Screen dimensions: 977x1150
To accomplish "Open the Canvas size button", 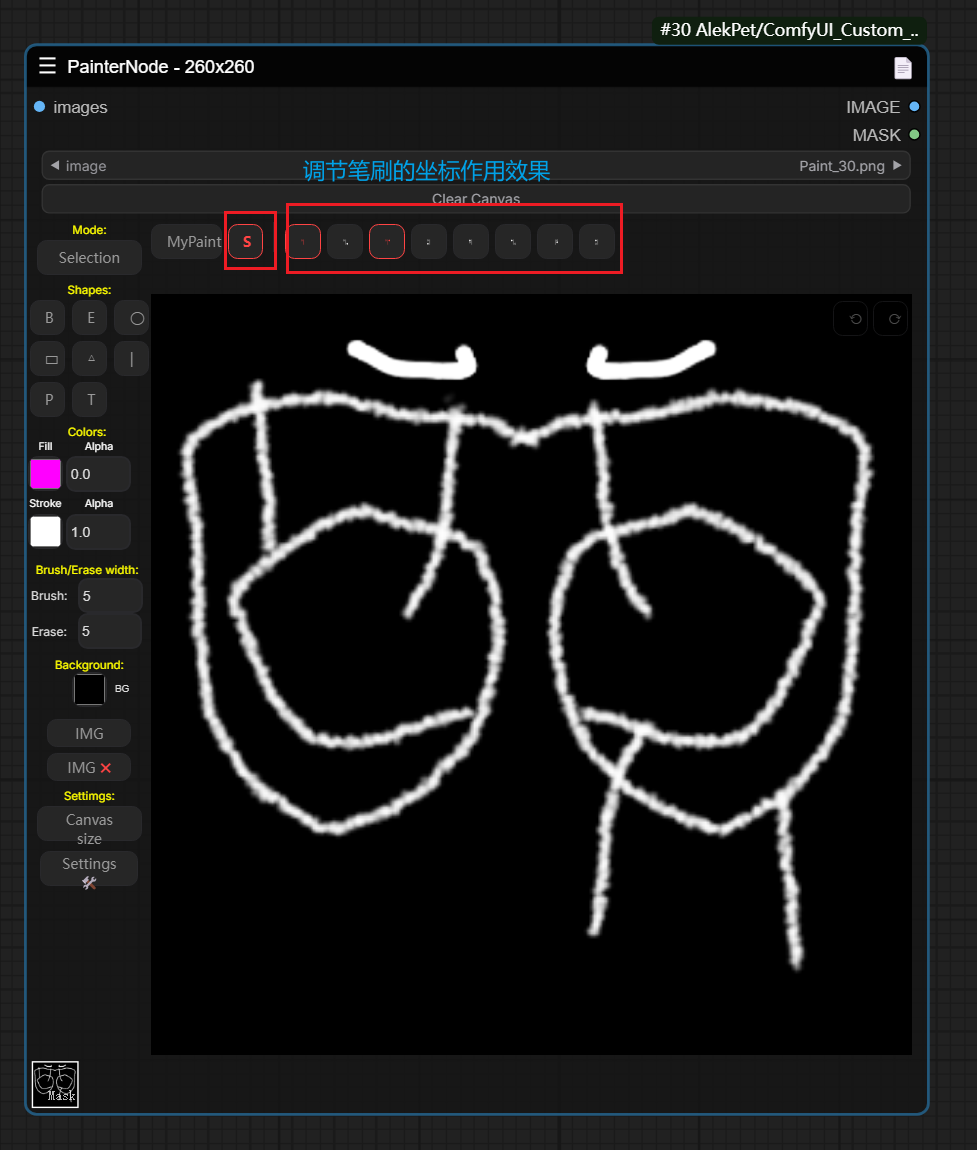I will click(89, 828).
